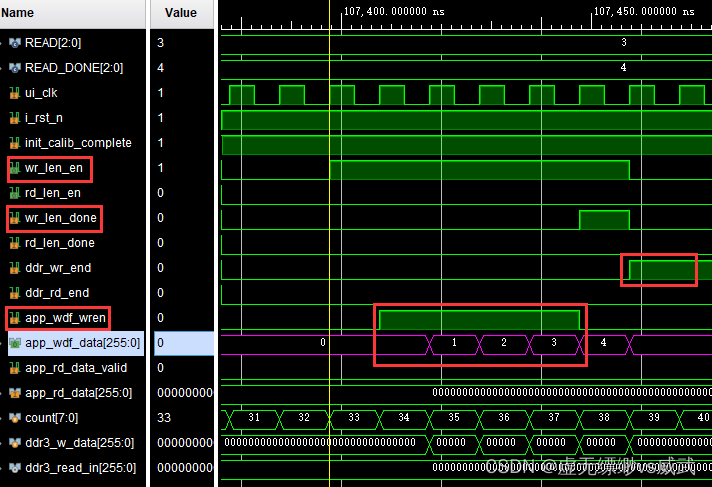This screenshot has height=487, width=712.
Task: Select the wr_len_done signal name
Action: (61, 218)
